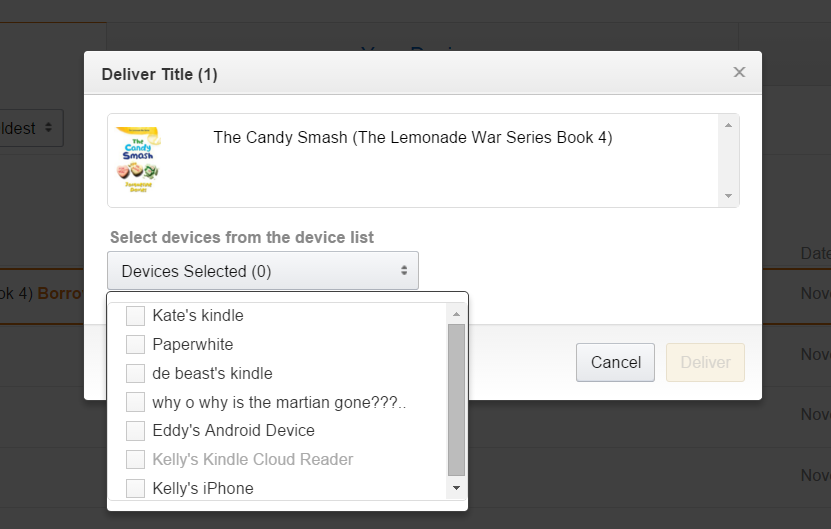831x529 pixels.
Task: Click The Candy Smash book cover thumbnail
Action: tap(139, 160)
